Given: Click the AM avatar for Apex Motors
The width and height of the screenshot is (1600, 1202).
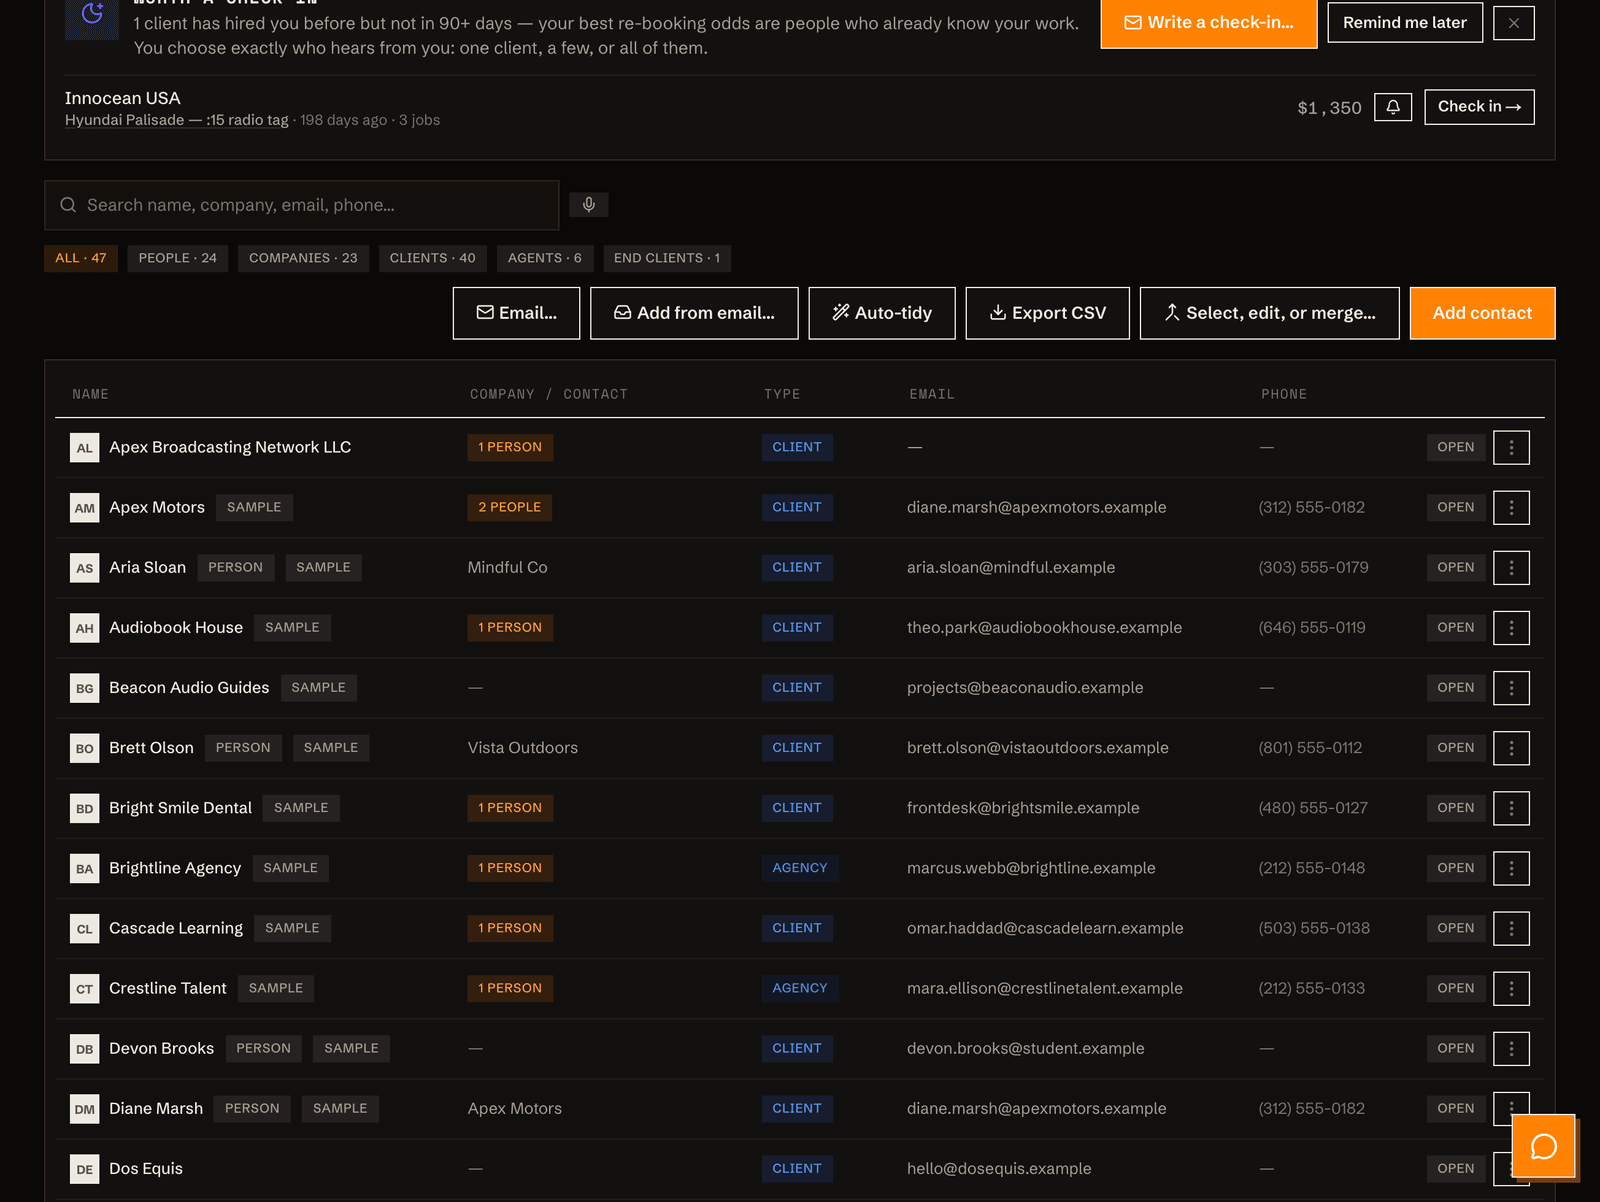Looking at the screenshot, I should click(x=85, y=508).
